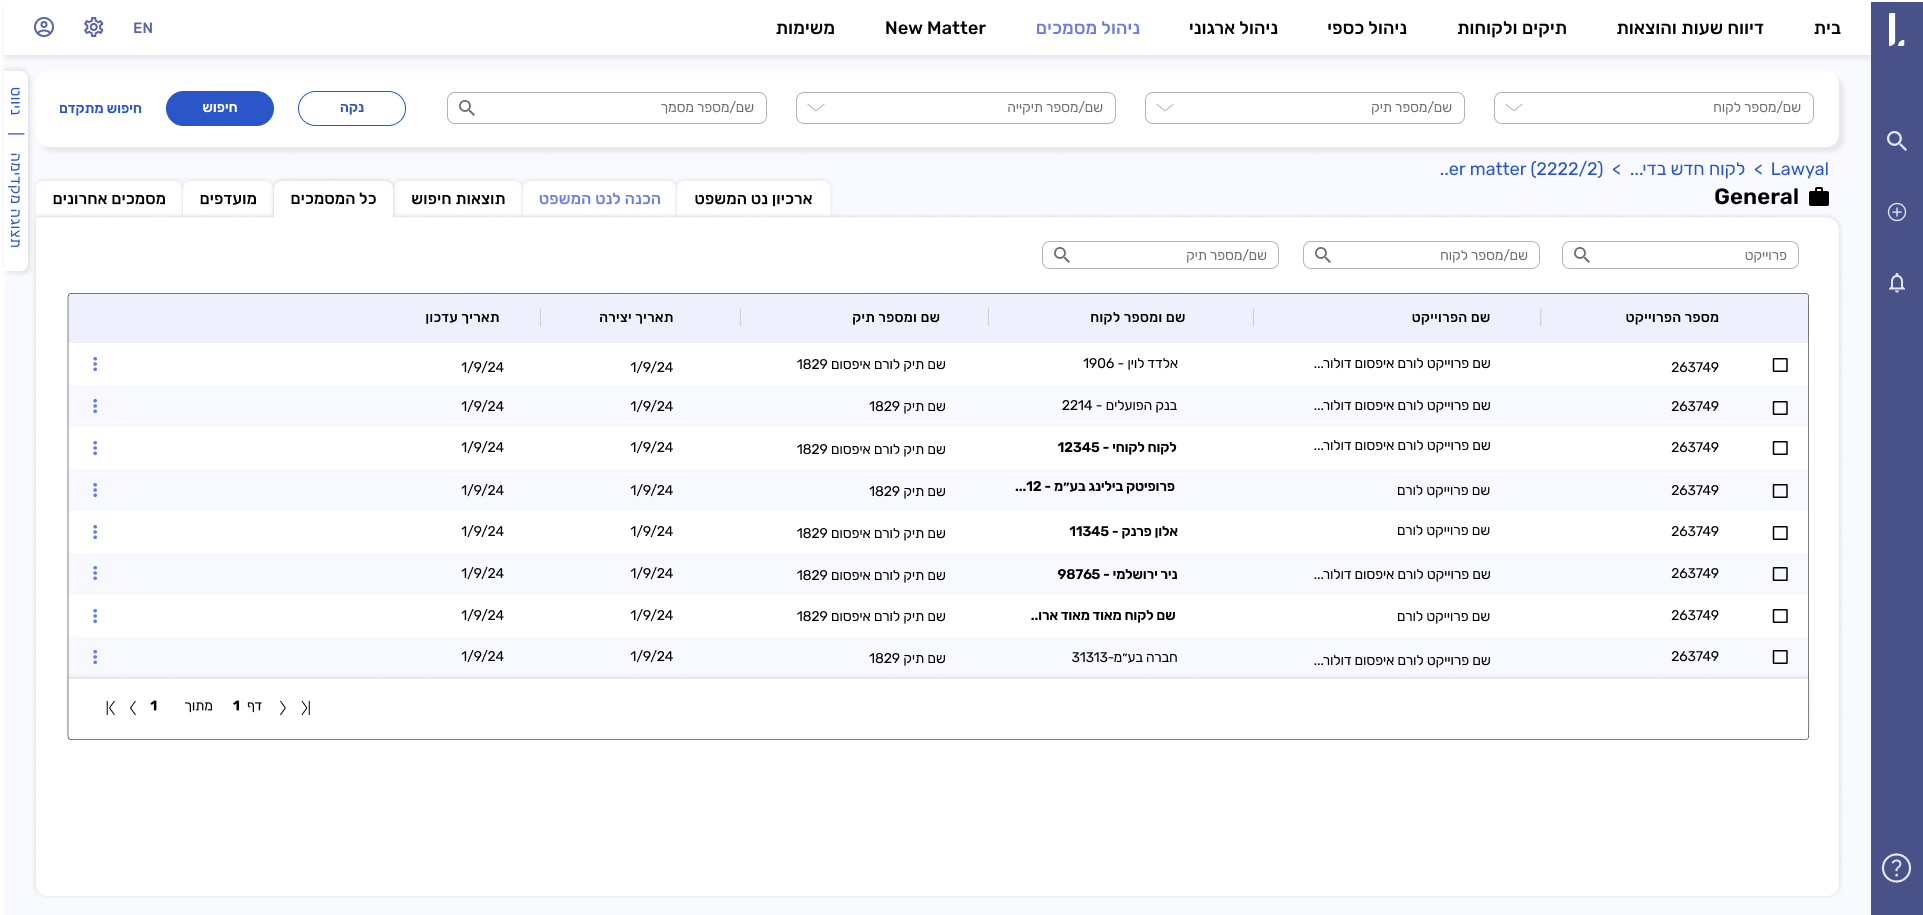Switch to הכנה לנט המשפט tab
Screen dimensions: 1923x915
click(x=600, y=199)
